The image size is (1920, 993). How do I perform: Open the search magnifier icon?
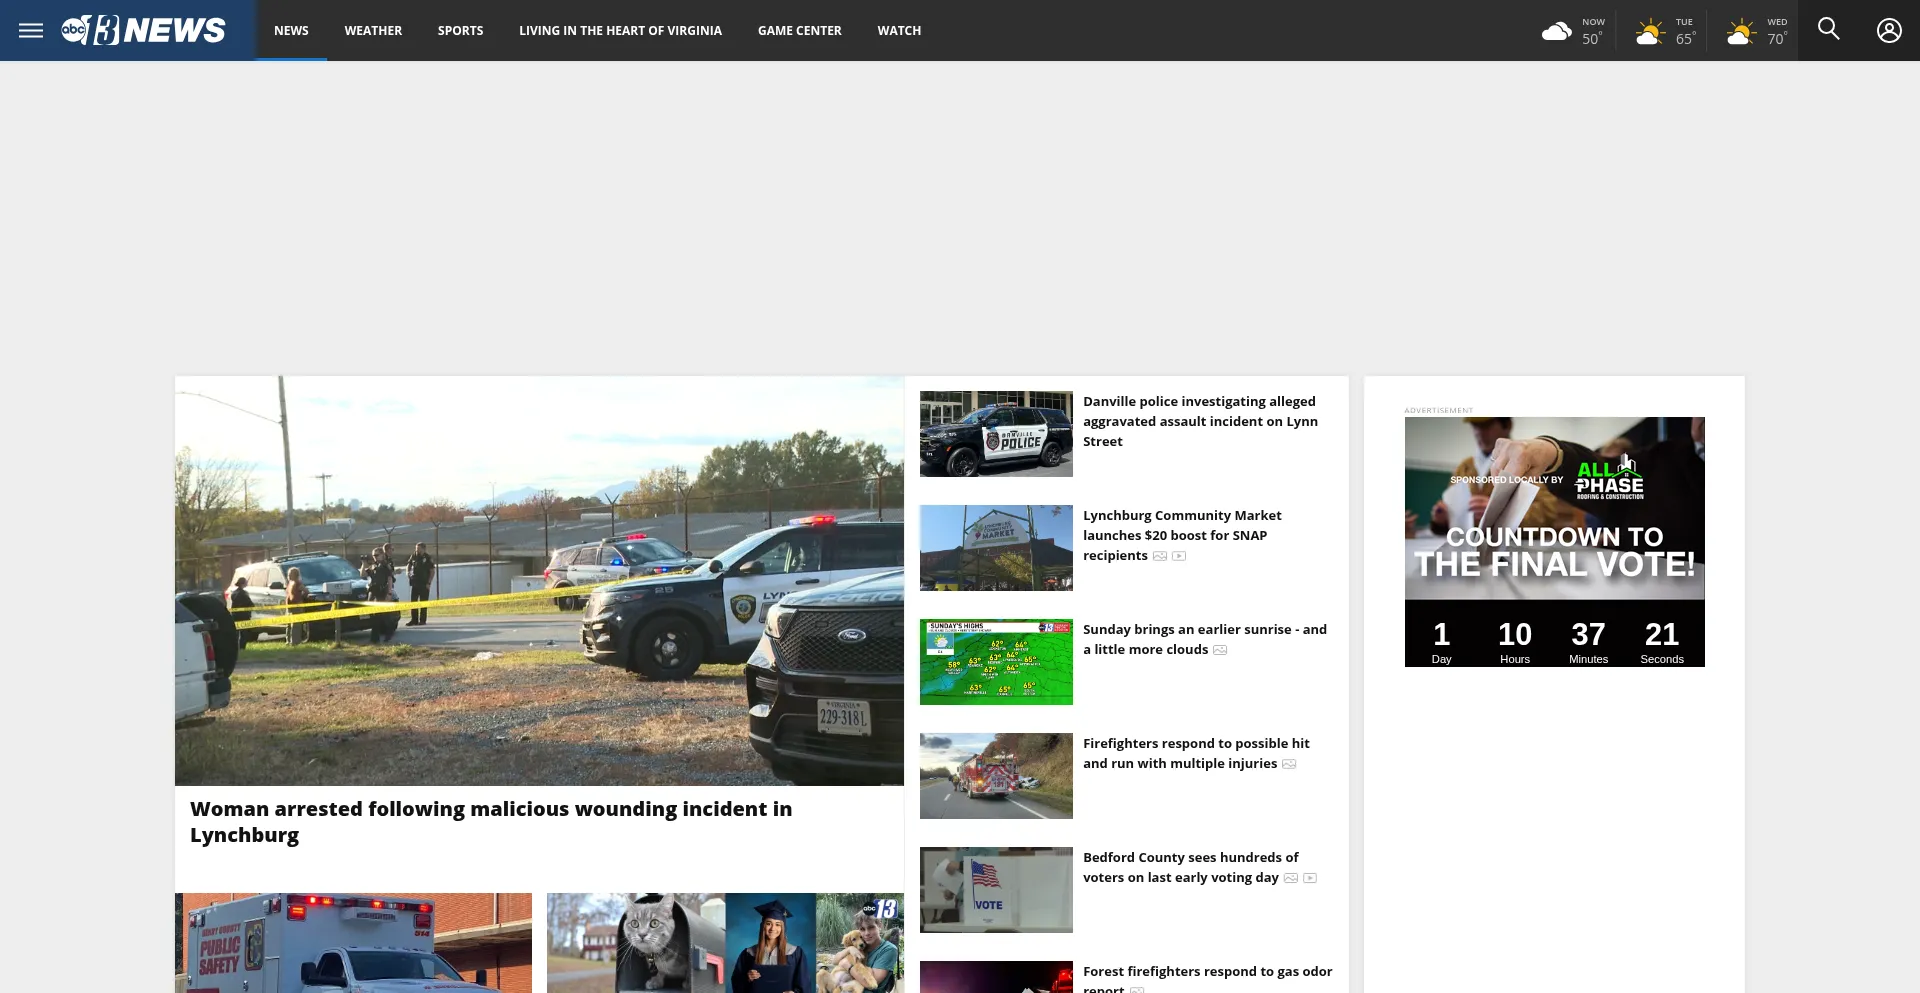click(1828, 30)
